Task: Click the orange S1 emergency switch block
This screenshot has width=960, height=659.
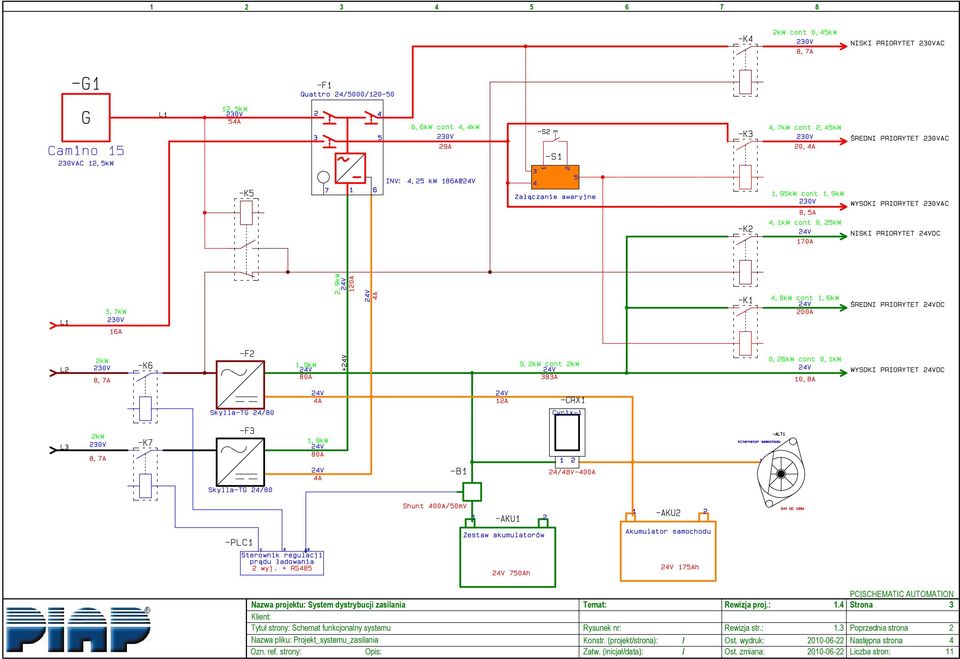Action: [x=555, y=177]
